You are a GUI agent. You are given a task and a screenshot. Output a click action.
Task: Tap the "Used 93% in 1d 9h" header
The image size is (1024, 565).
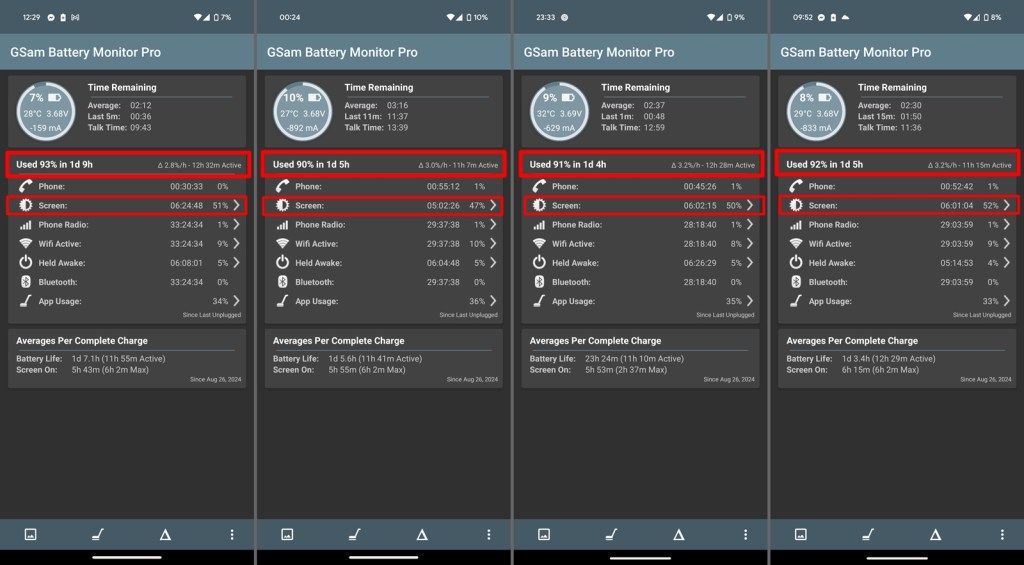pos(127,164)
